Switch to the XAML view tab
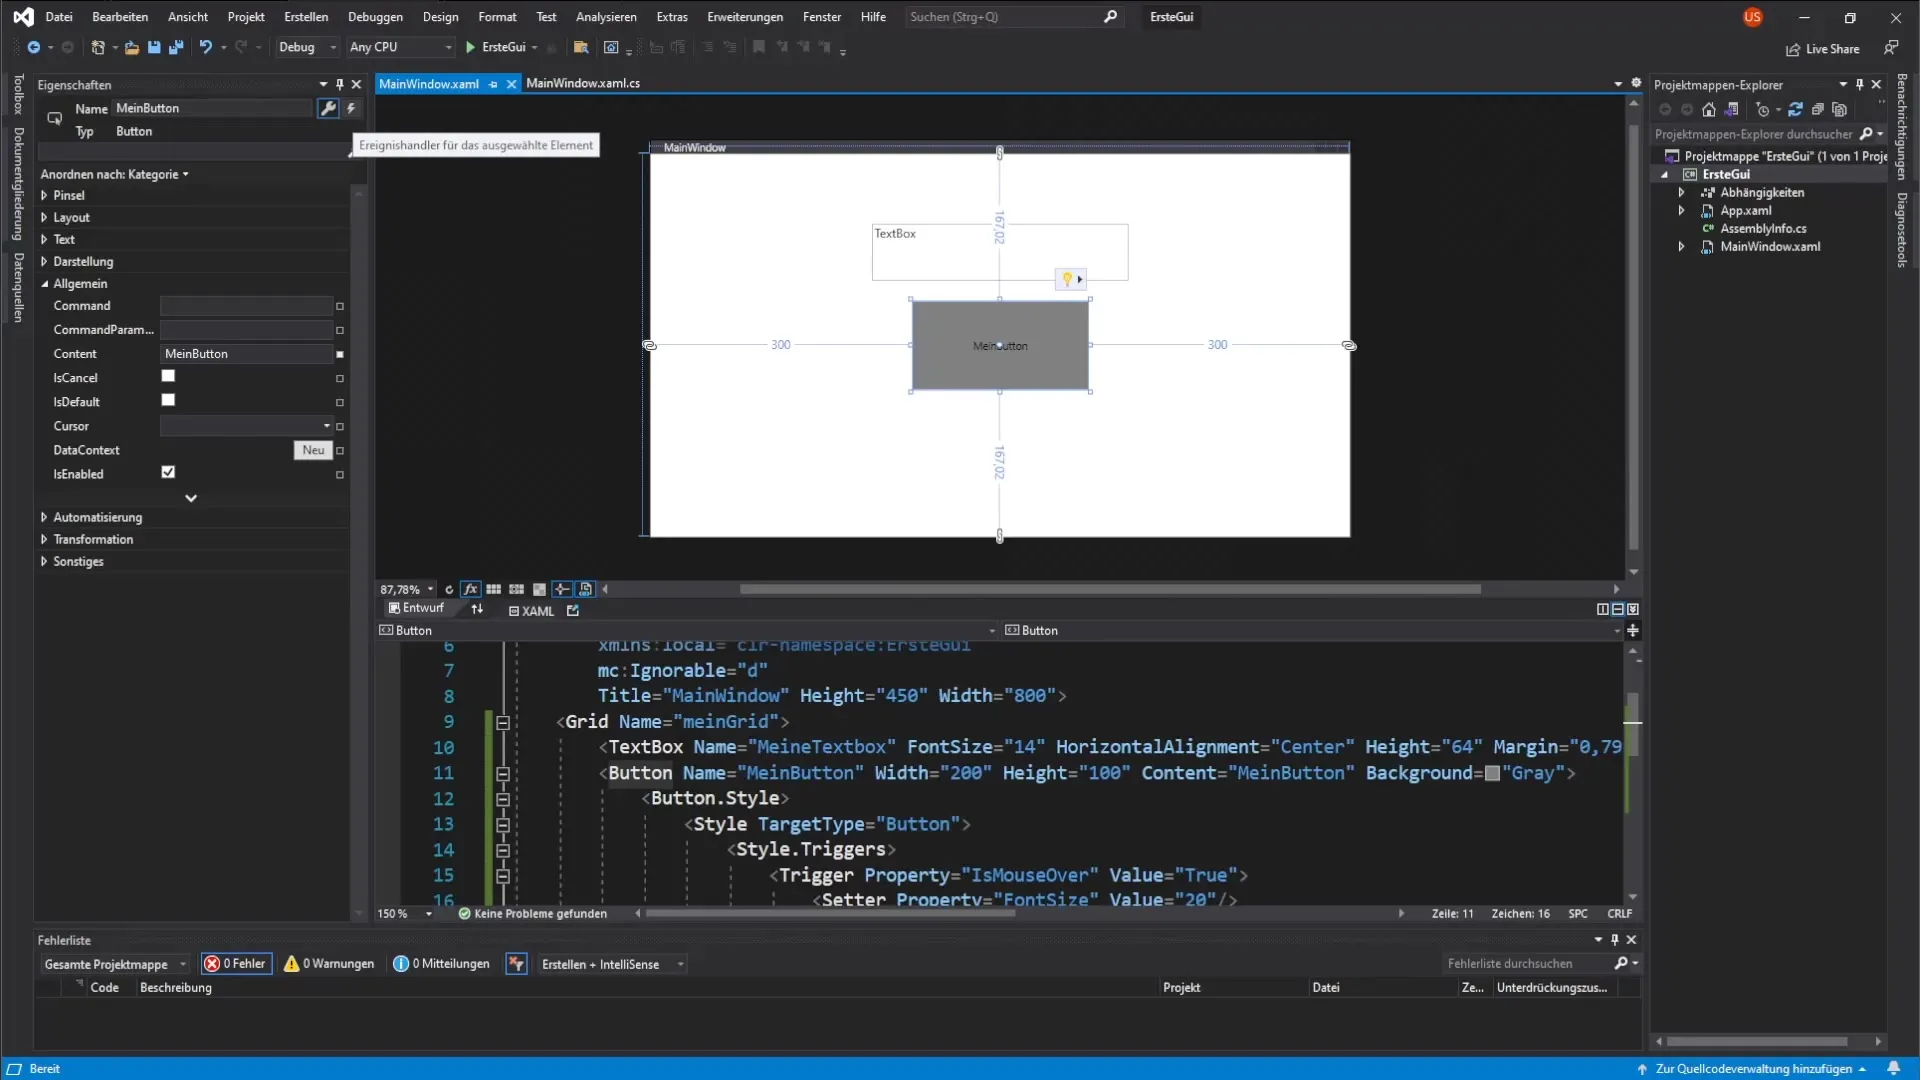Screen dimensions: 1920x1080 pyautogui.click(x=531, y=611)
